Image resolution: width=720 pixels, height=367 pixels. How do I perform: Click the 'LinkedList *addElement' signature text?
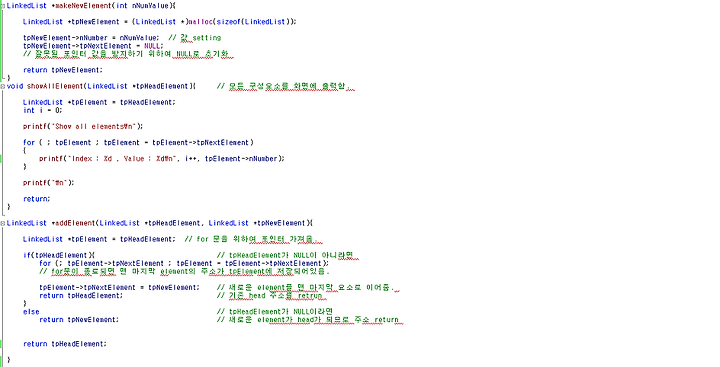click(x=159, y=223)
